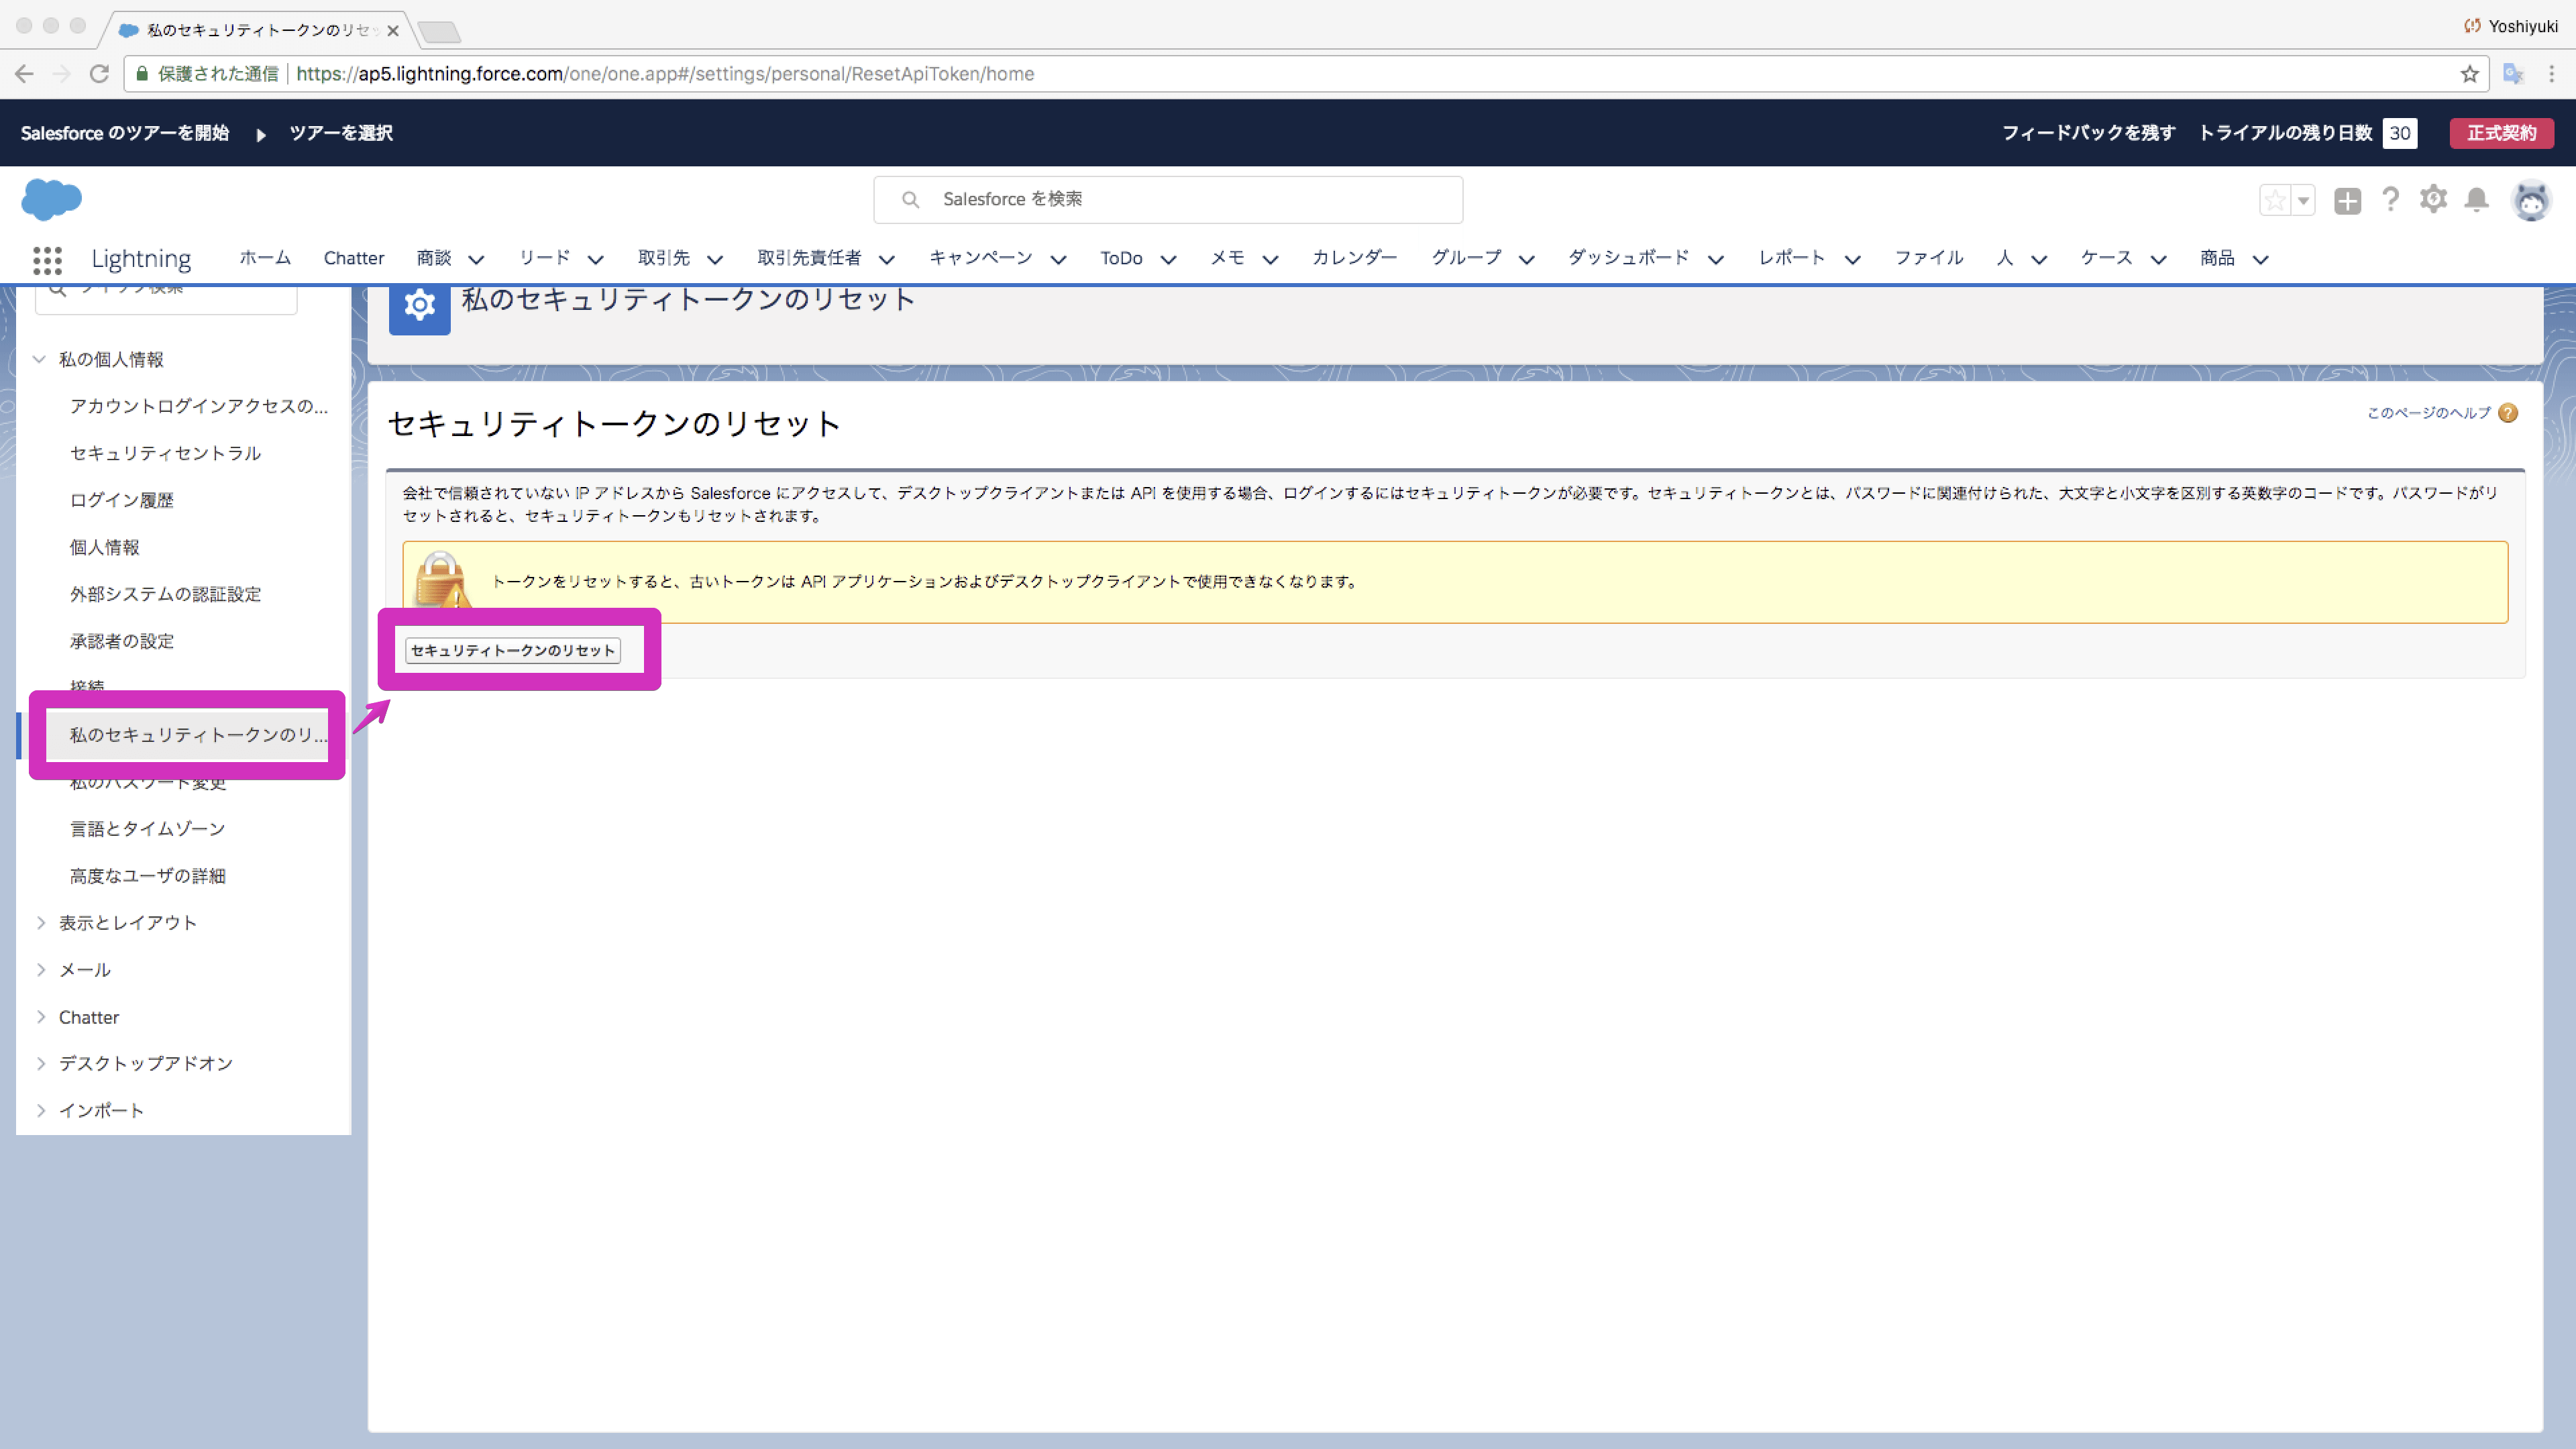
Task: Open the notifications bell
Action: coord(2476,200)
